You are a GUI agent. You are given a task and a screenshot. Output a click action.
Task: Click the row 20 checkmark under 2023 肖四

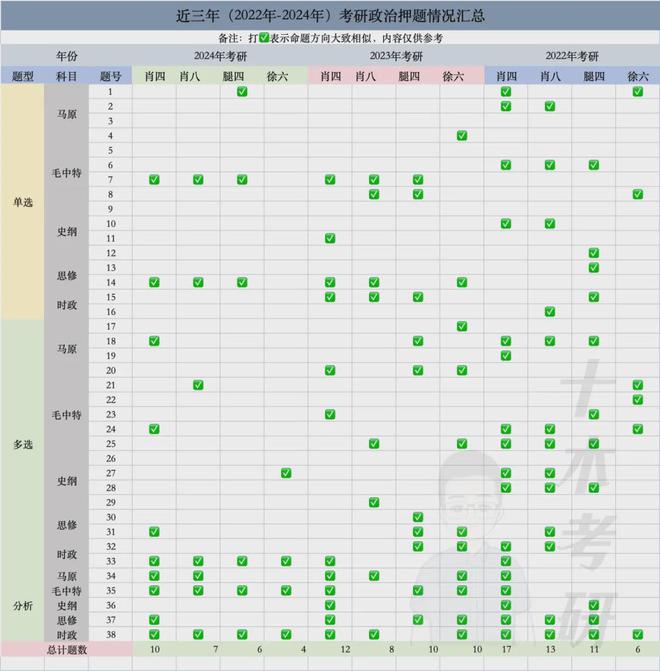click(x=330, y=370)
